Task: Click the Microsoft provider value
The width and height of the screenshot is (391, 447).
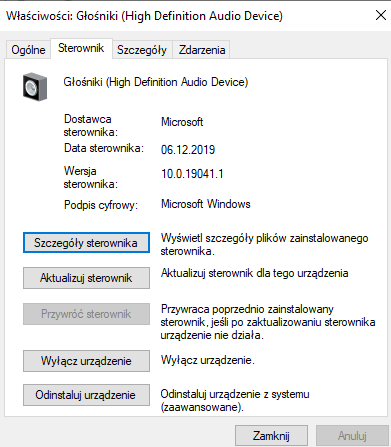Action: 182,122
